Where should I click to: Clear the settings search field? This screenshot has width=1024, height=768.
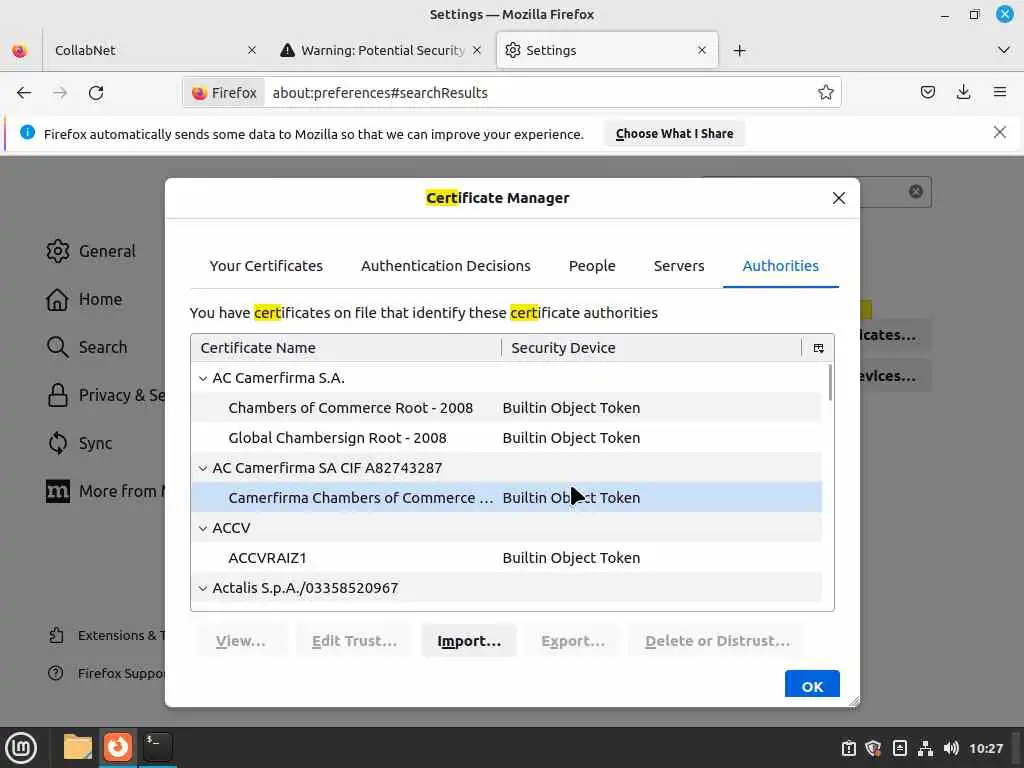pyautogui.click(x=916, y=191)
